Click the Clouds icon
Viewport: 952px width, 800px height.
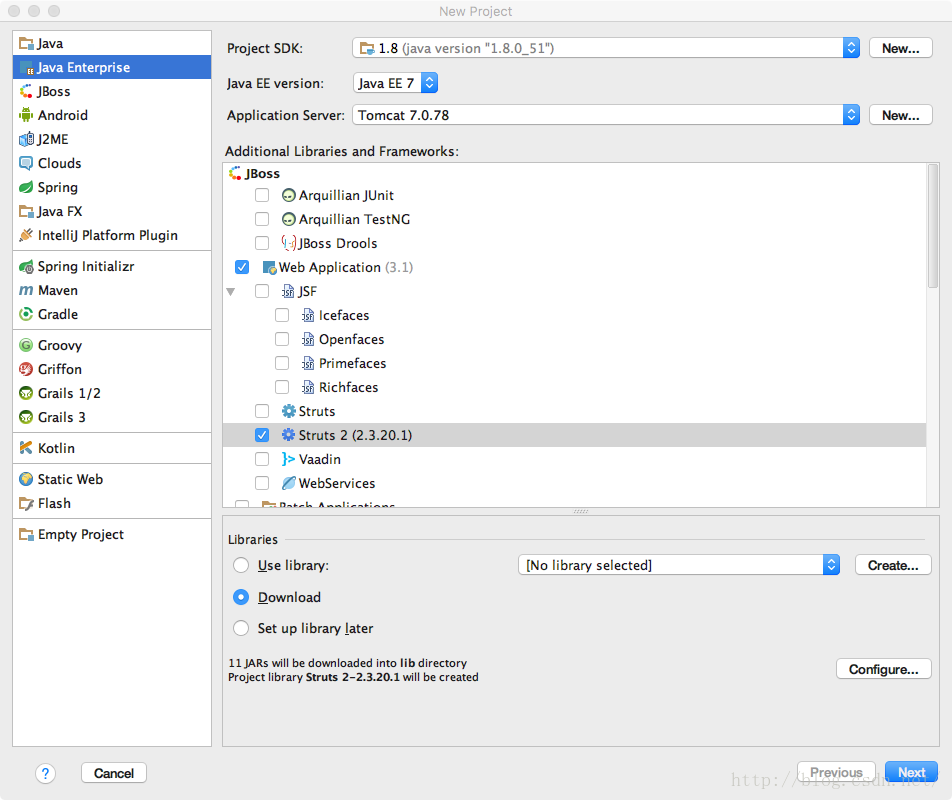click(26, 163)
